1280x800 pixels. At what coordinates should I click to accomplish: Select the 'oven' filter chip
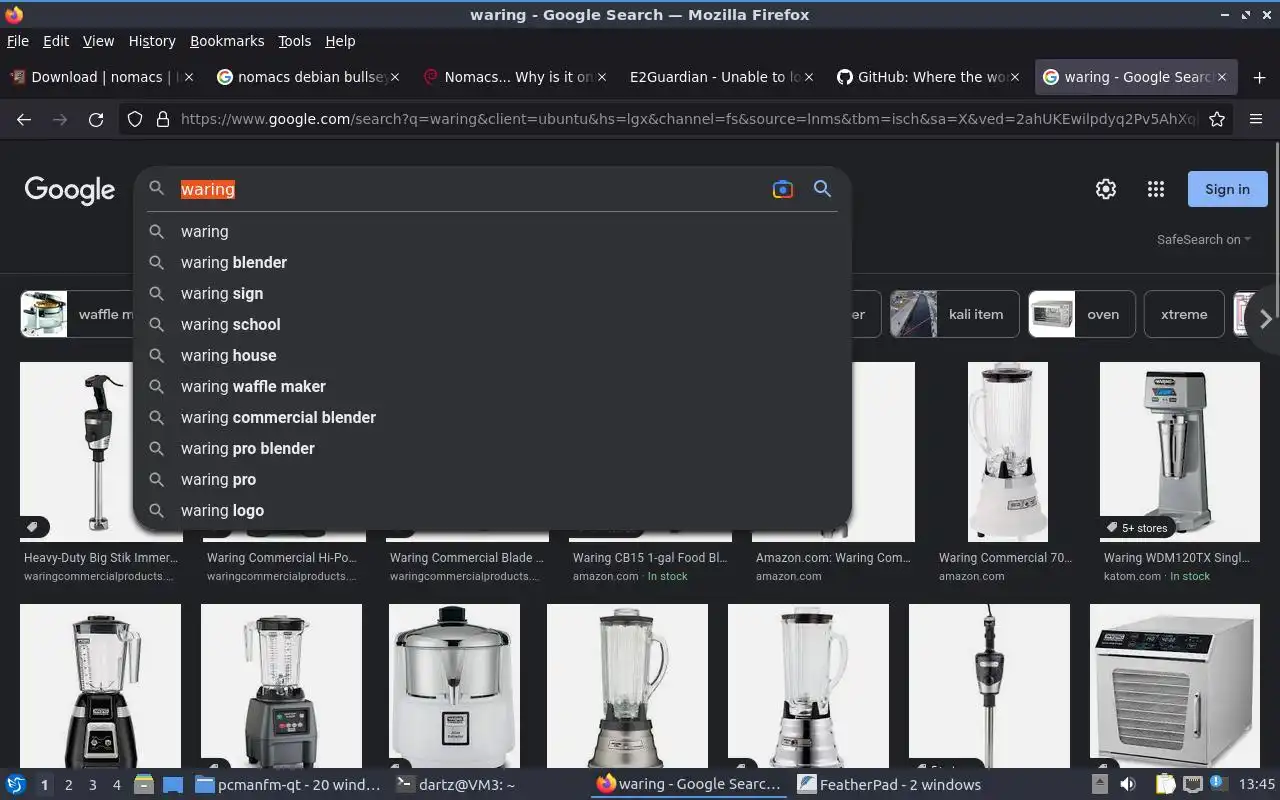pos(1082,314)
